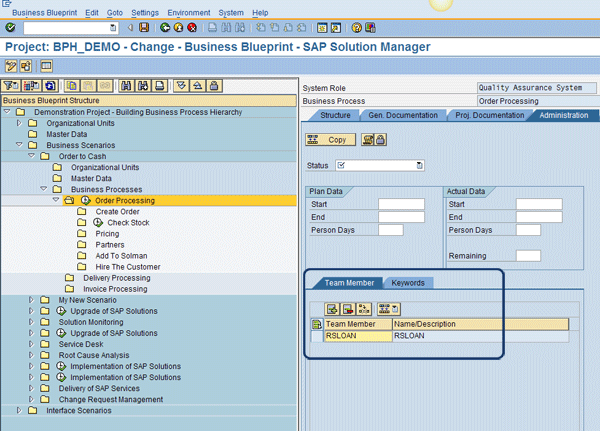Select the Create Order tree item
This screenshot has width=600, height=431.
point(117,212)
